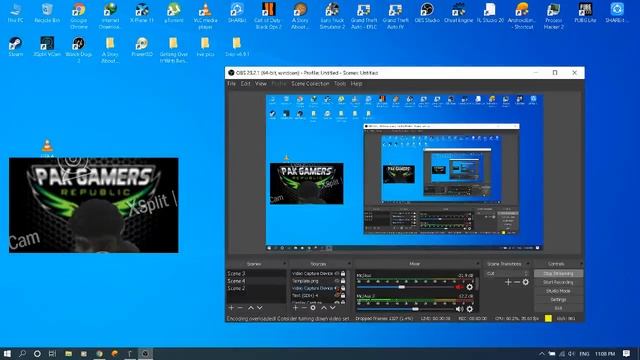Open the Scene Collection menu
The height and width of the screenshot is (360, 640).
[310, 84]
